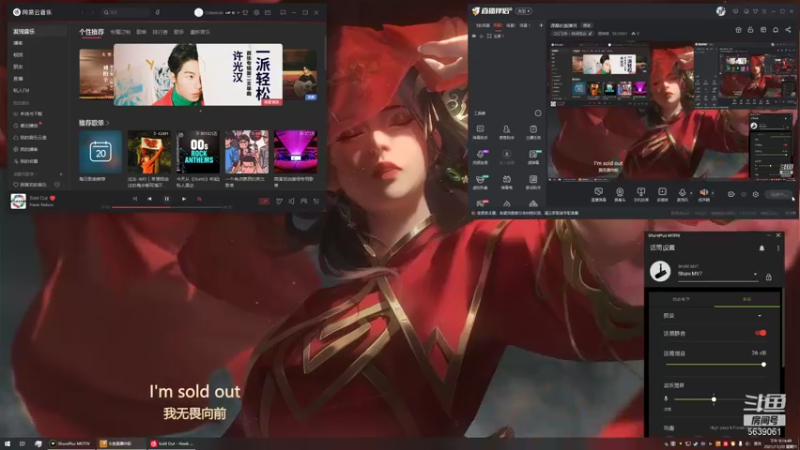This screenshot has width=800, height=450.
Task: Open the 许光汉 一派轻松 banner
Action: (198, 74)
